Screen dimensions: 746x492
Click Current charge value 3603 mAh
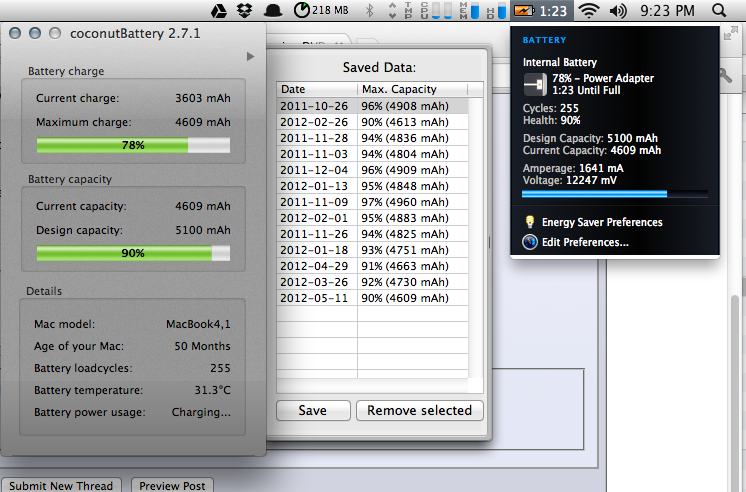(203, 98)
